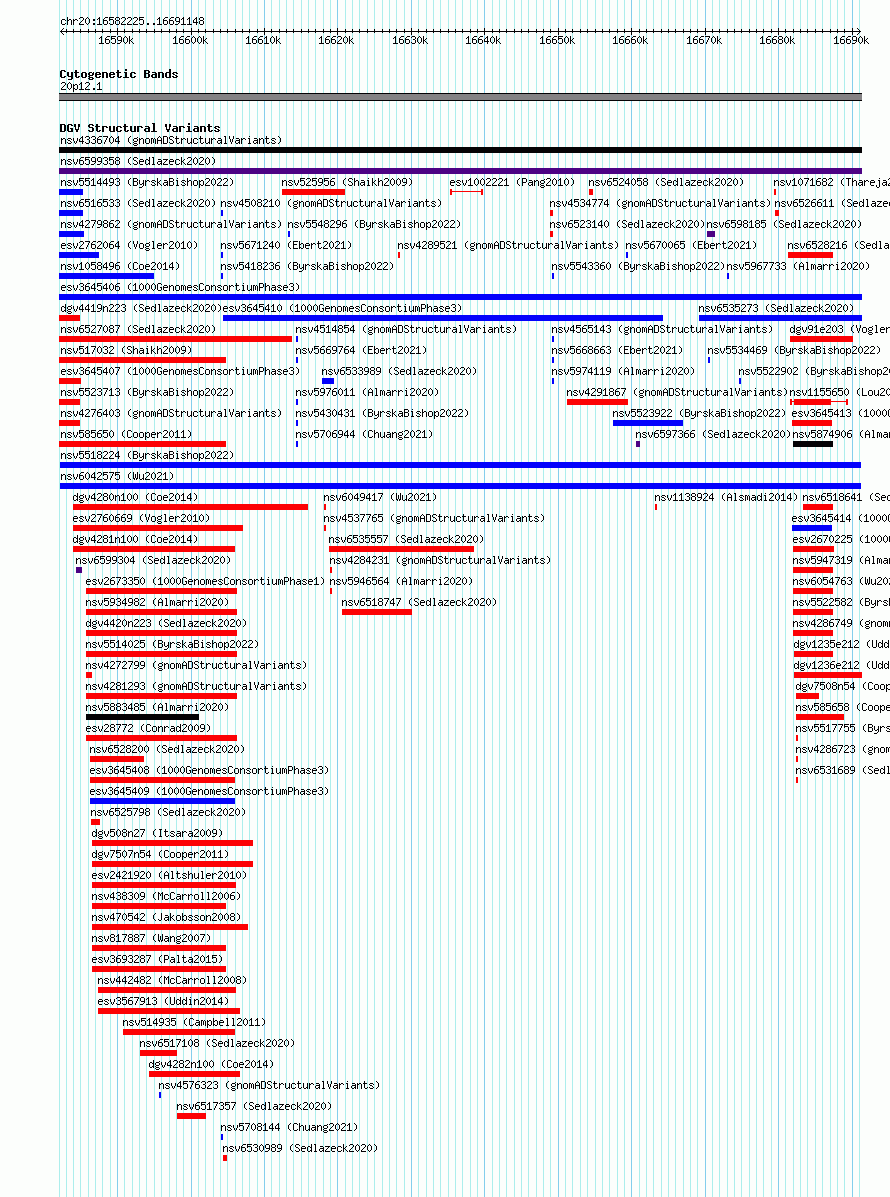
Task: Select the nsv5934982 (Almarri2020) variant
Action: (x=157, y=602)
